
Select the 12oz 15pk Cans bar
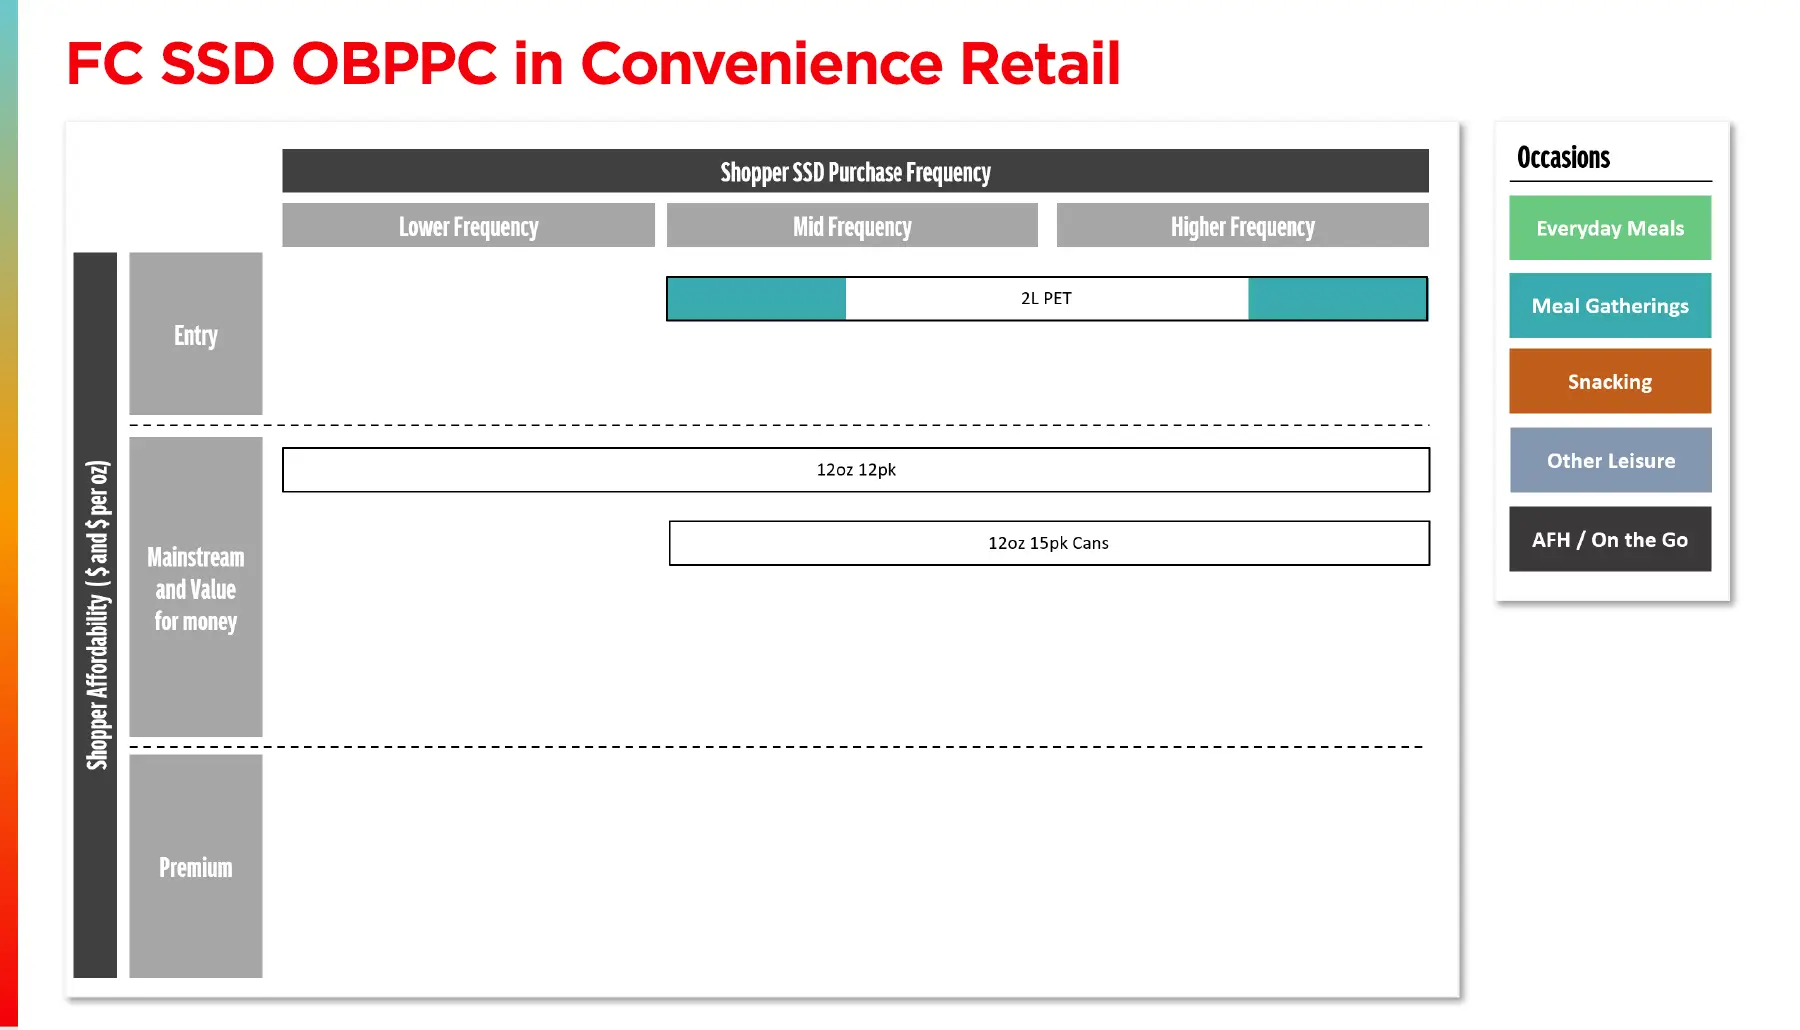click(x=1049, y=543)
